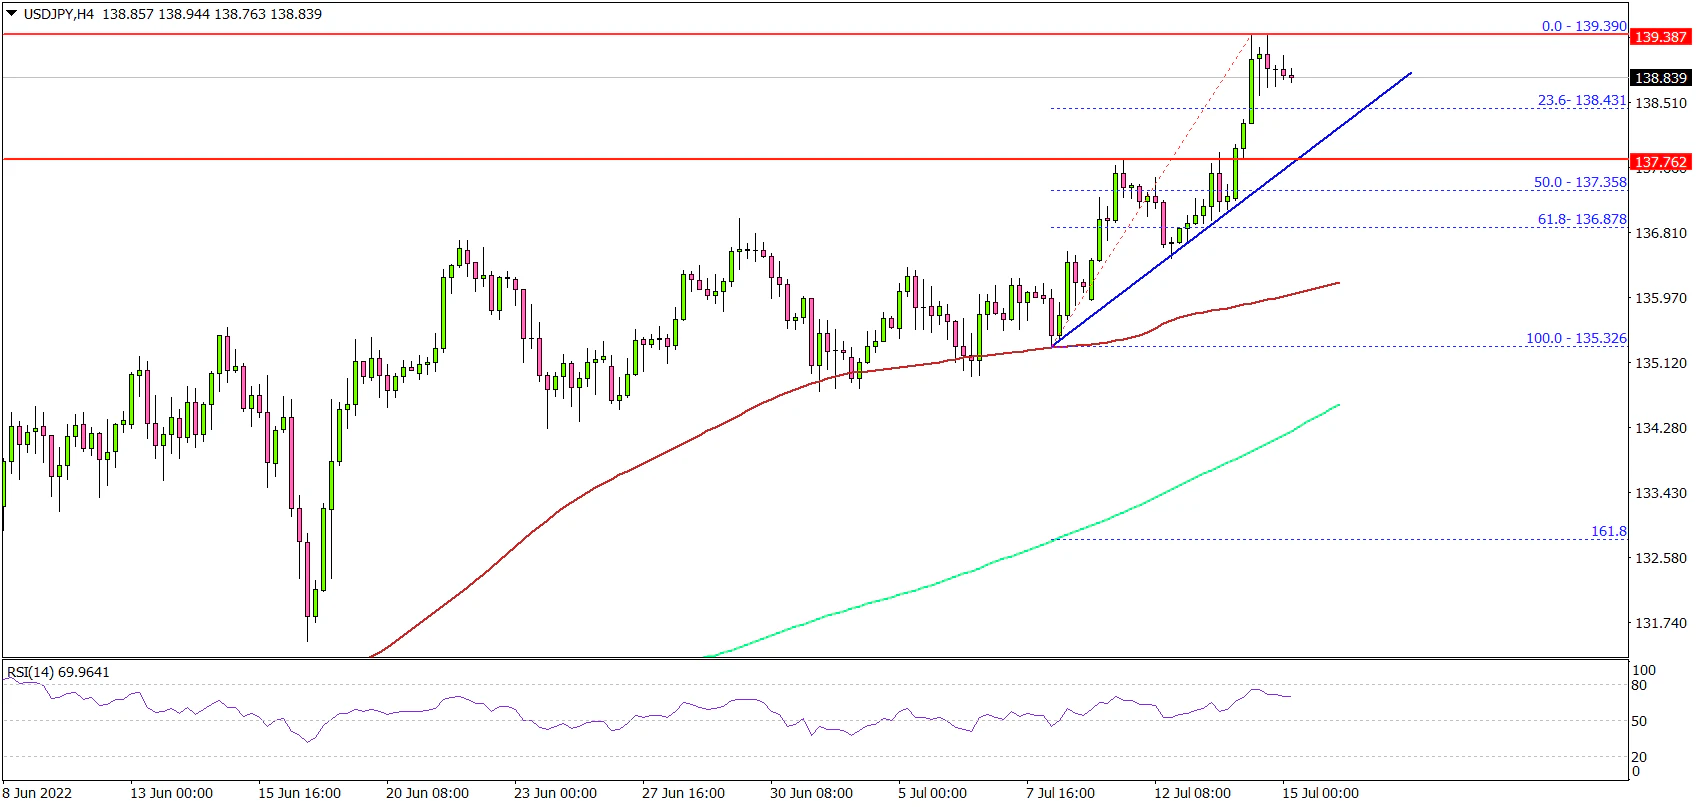Screen dimensions: 1700x807
Task: Click the 131.740 price axis value
Action: click(x=1660, y=623)
